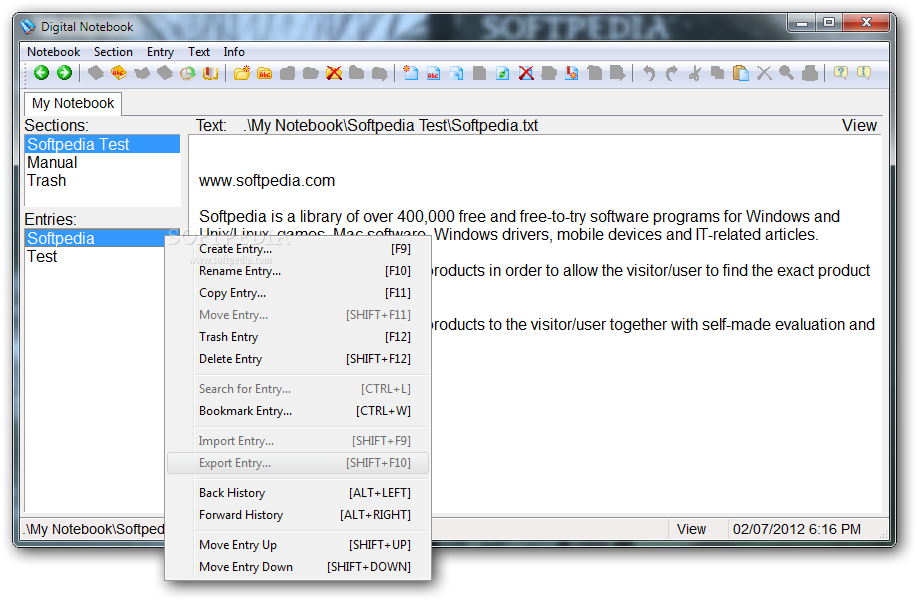917x601 pixels.
Task: Open the Section menu
Action: click(113, 51)
